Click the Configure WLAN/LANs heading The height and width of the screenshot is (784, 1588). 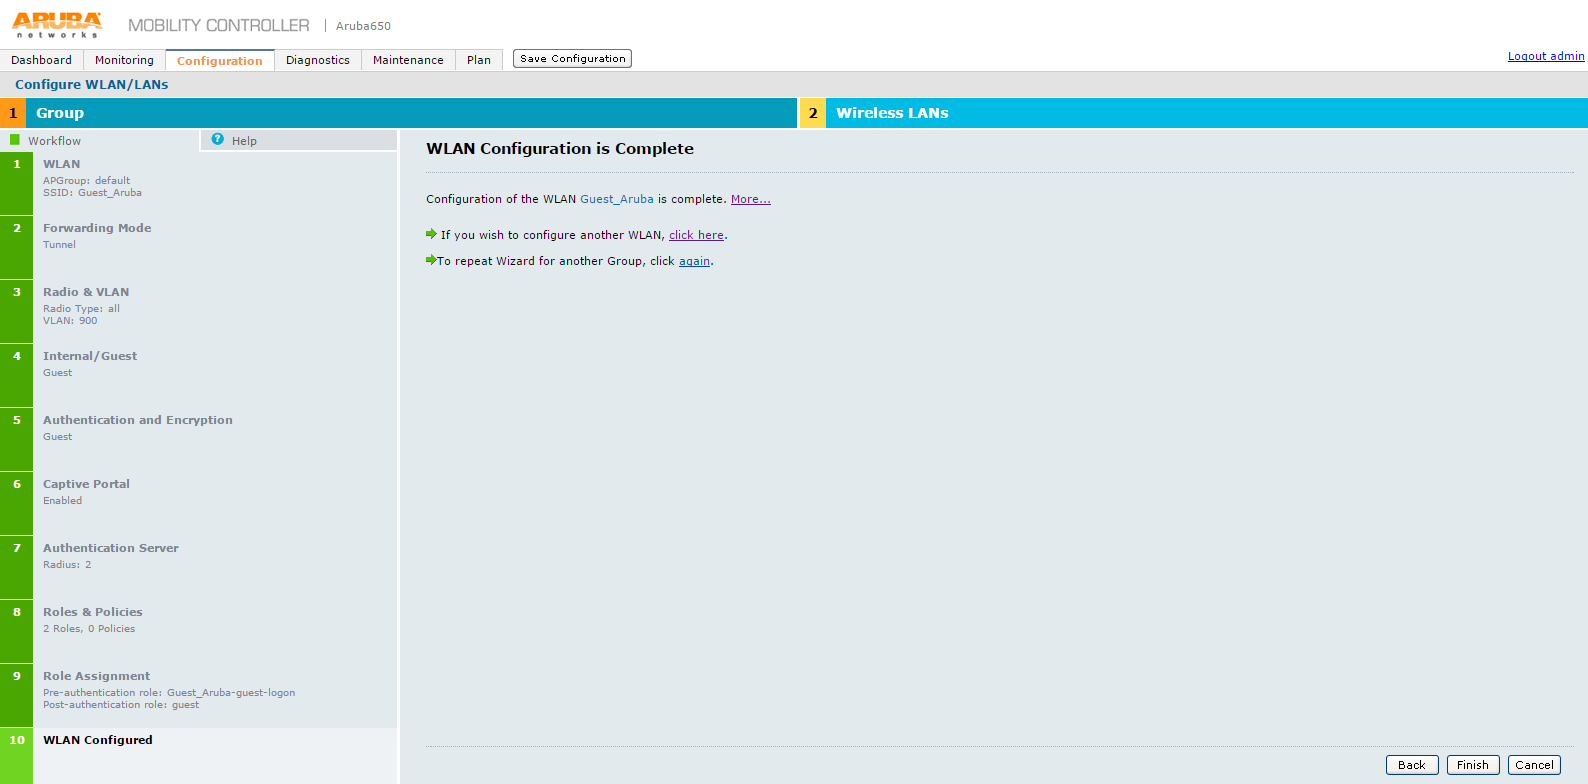(92, 84)
